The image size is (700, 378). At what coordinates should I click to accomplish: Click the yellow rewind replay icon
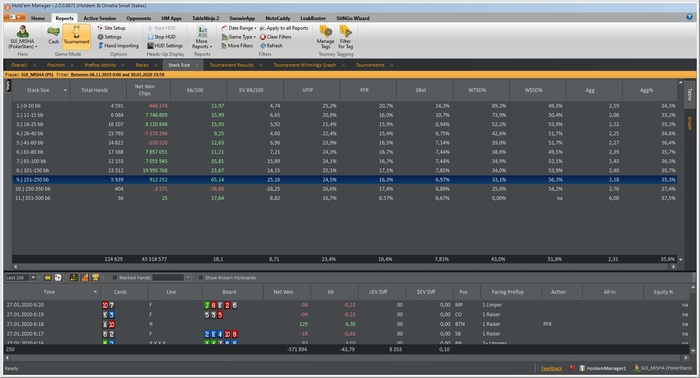point(47,278)
